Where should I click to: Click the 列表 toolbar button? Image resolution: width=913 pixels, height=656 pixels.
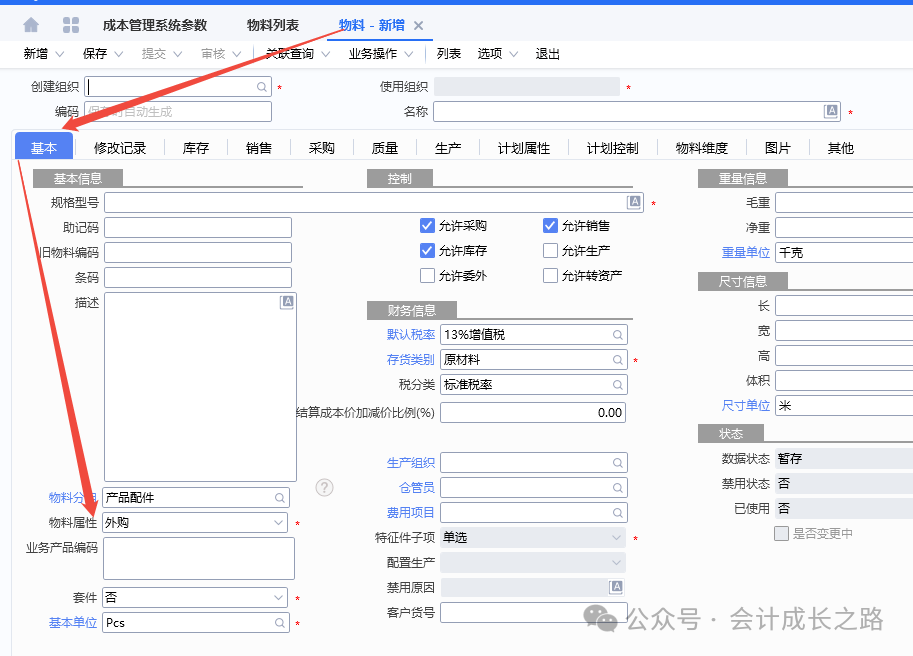[449, 54]
